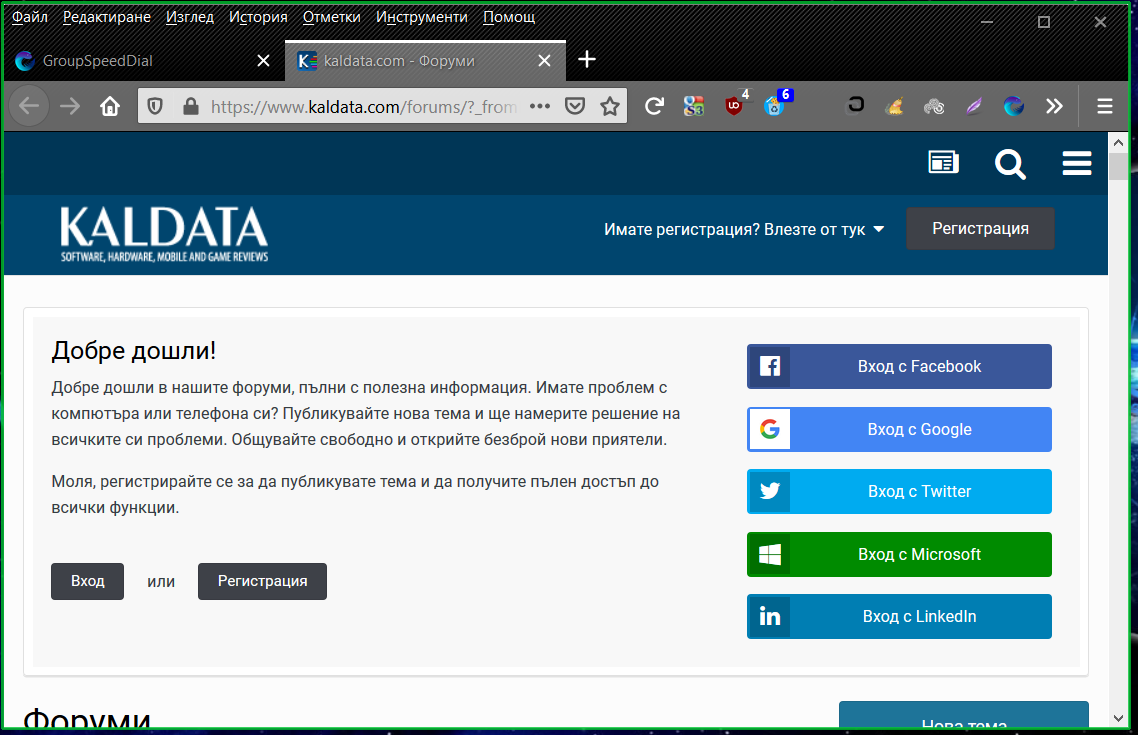This screenshot has height=735, width=1138.
Task: Show more toolbar items overflow chevron
Action: (x=1055, y=107)
